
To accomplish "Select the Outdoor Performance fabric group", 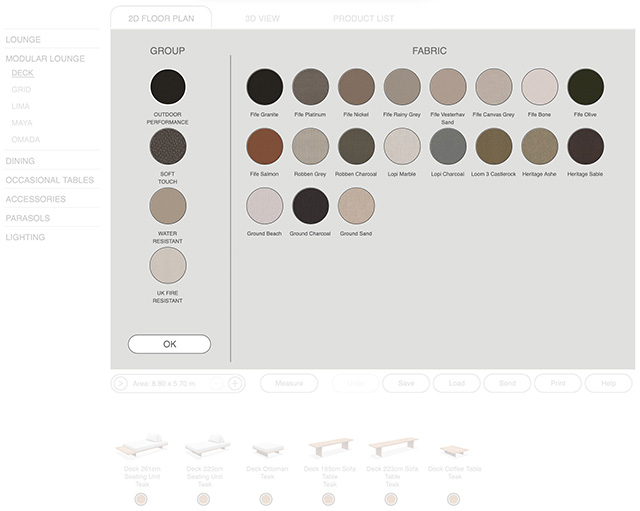I will pos(168,87).
